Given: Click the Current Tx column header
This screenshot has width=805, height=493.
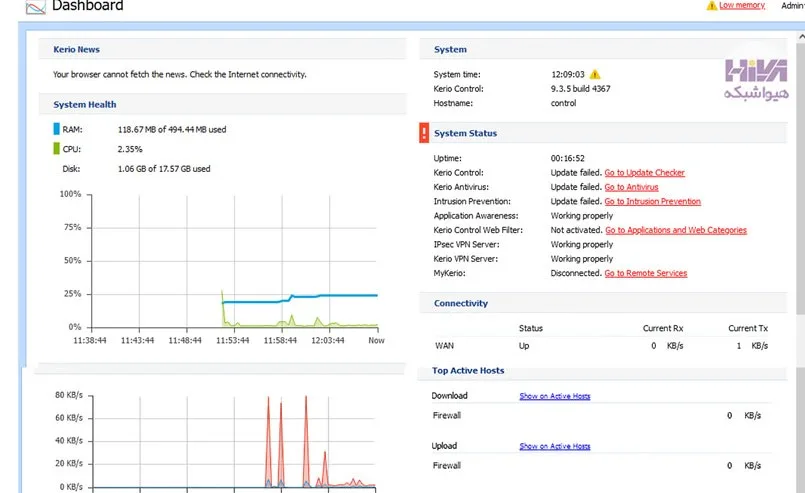Looking at the screenshot, I should (x=748, y=328).
